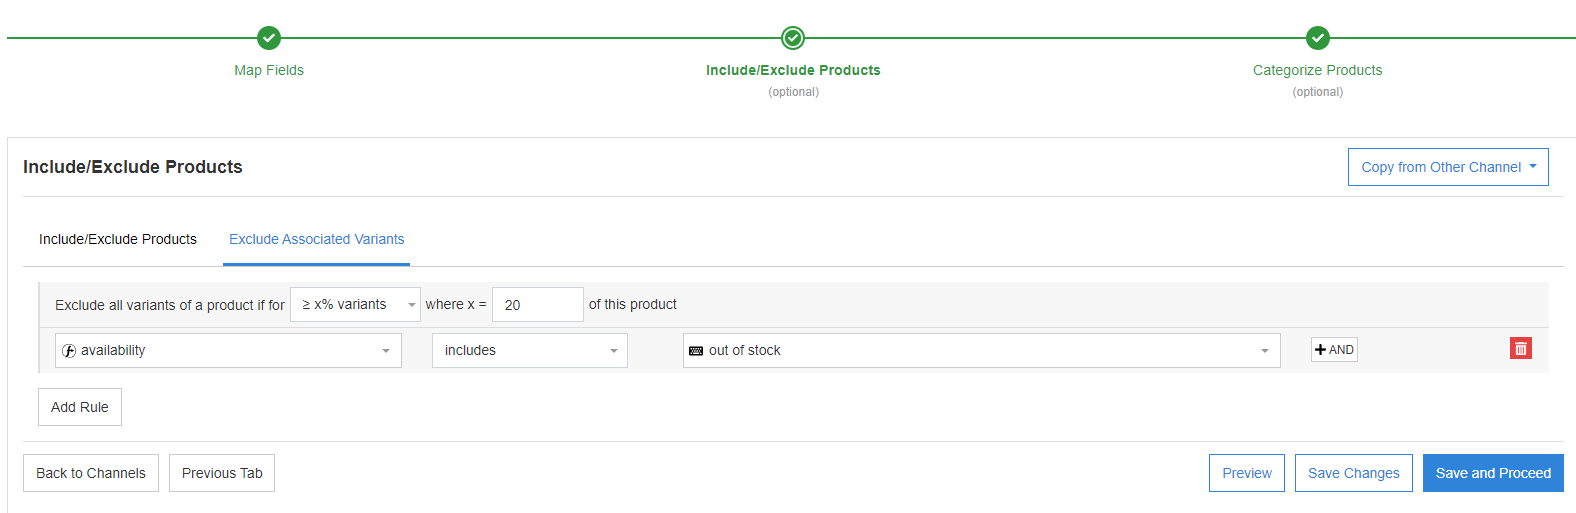1576x513 pixels.
Task: Click the function icon beside availability
Action: [69, 351]
